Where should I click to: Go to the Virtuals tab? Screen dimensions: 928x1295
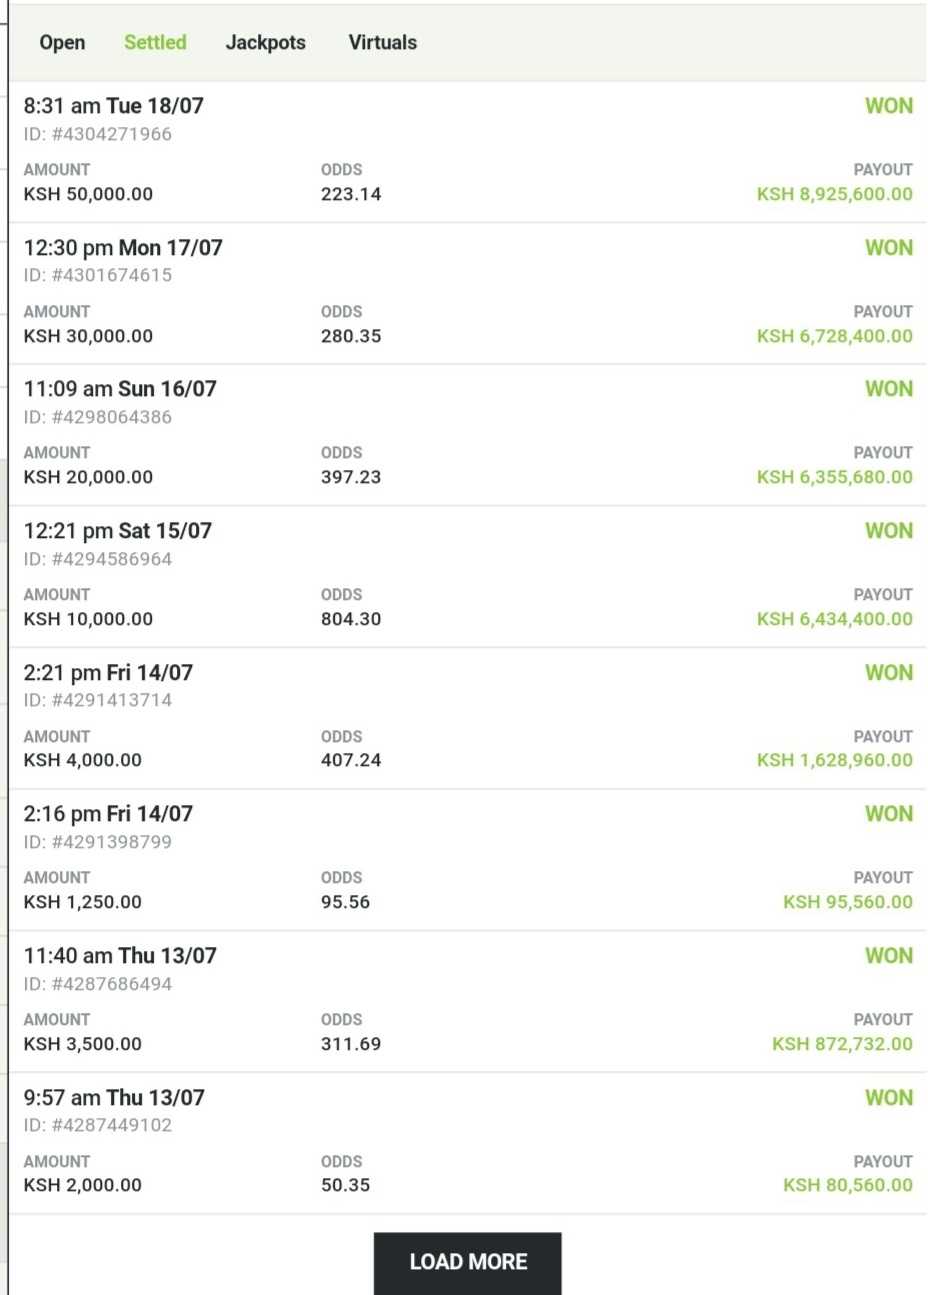point(382,43)
